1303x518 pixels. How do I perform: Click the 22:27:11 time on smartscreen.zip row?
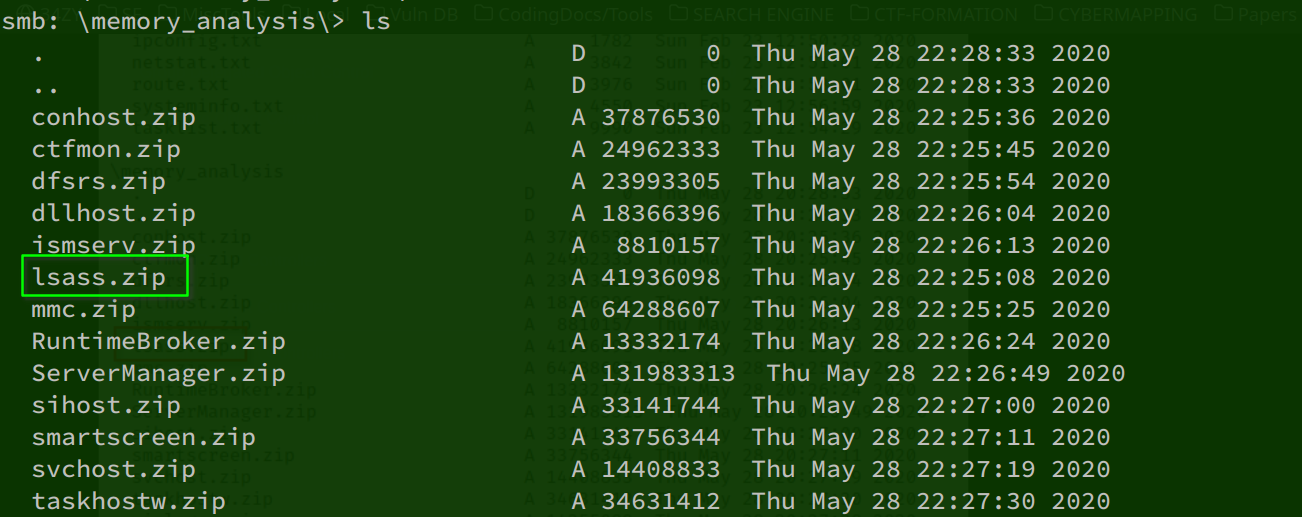tap(976, 438)
